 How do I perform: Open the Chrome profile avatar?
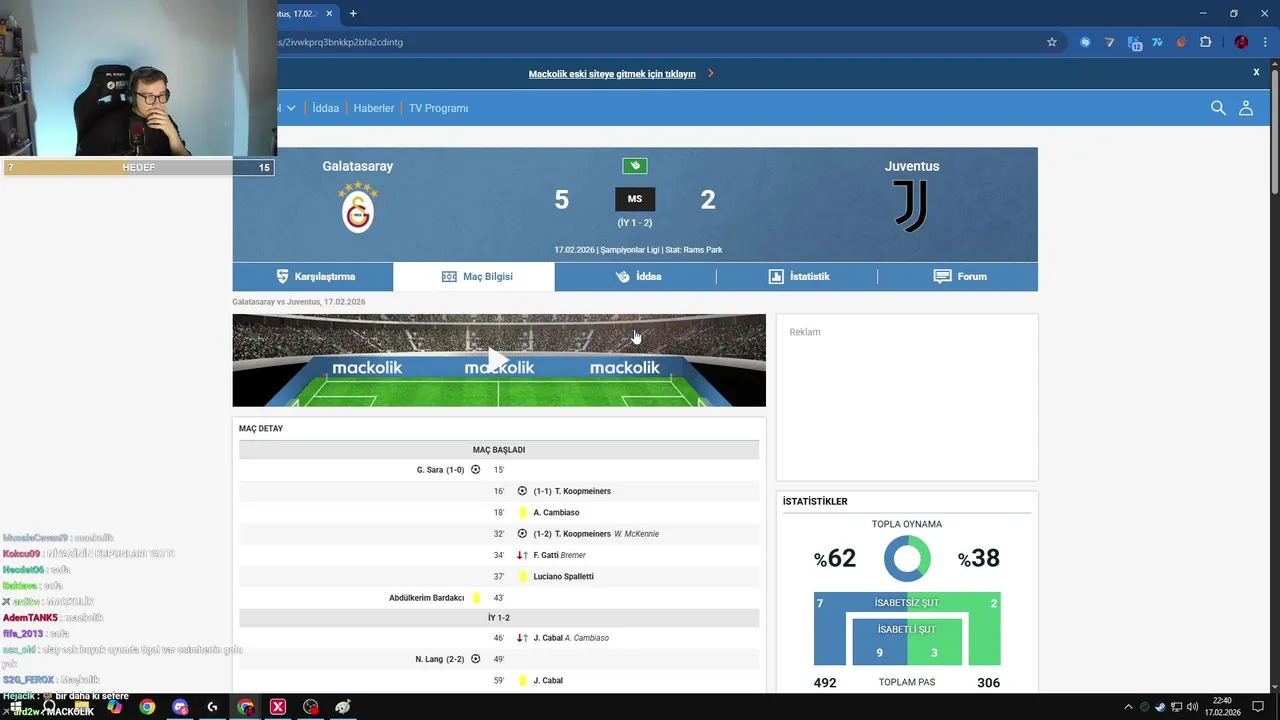(1241, 42)
